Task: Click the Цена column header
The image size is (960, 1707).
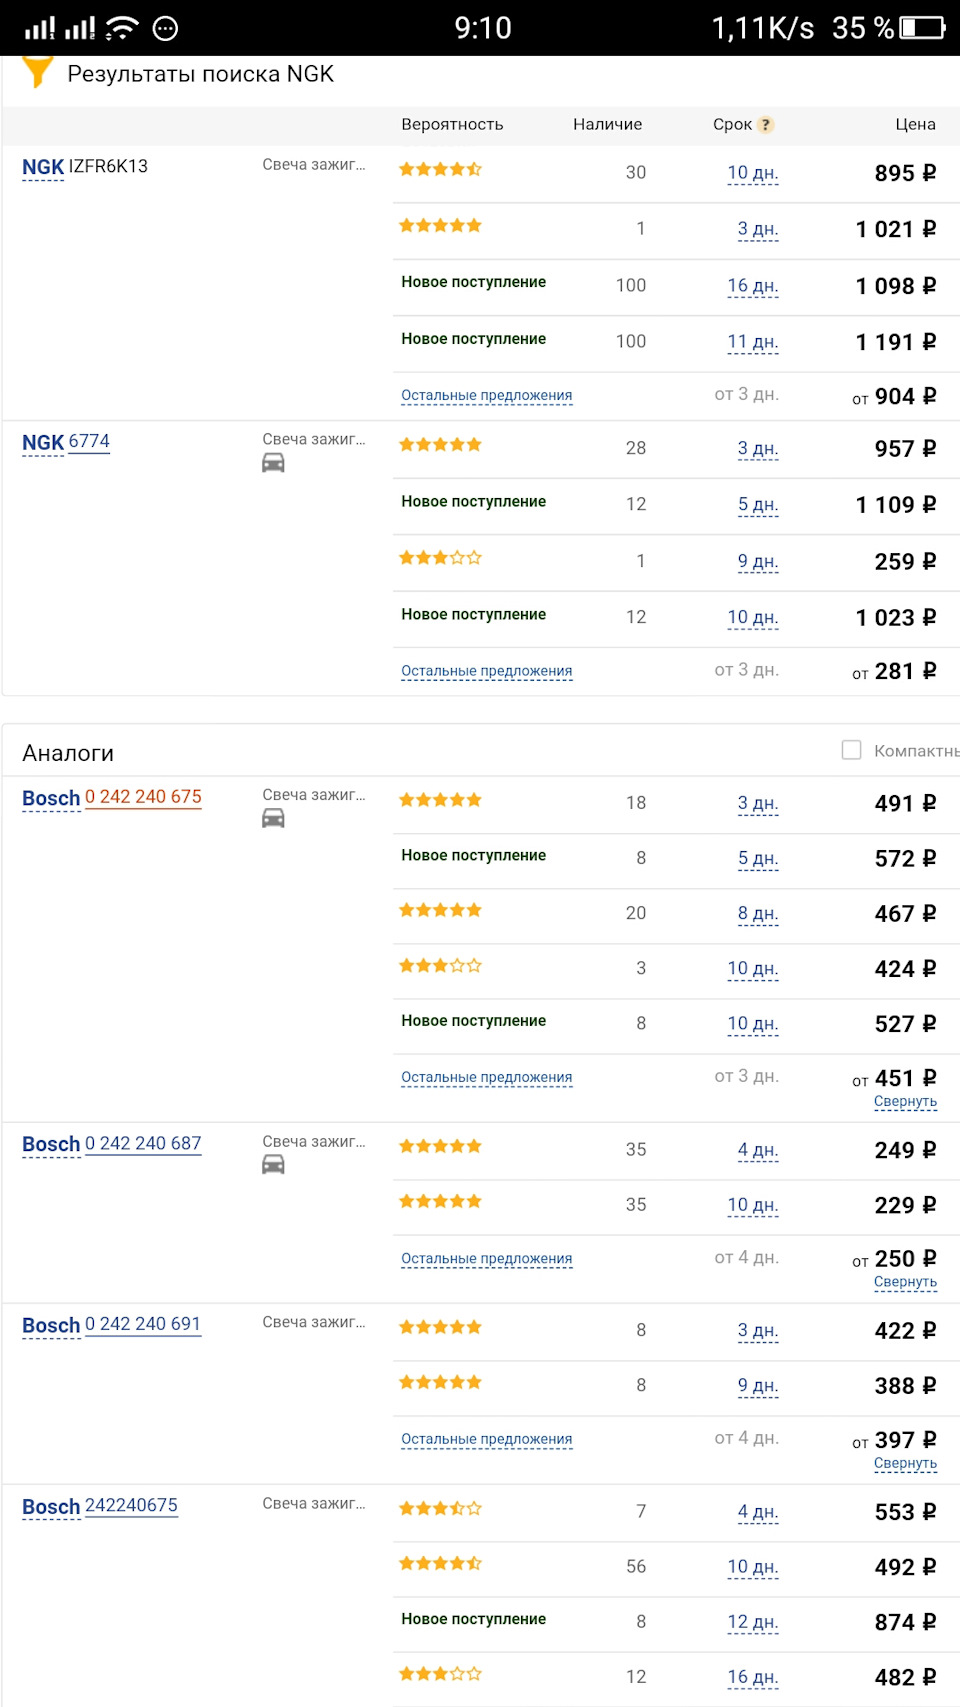Action: 915,125
